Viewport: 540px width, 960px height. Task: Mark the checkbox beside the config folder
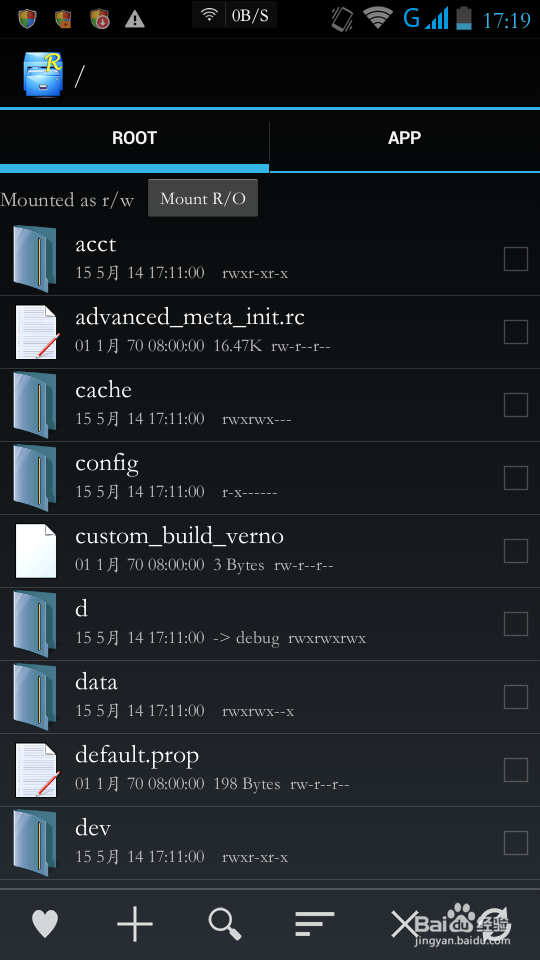pyautogui.click(x=516, y=478)
